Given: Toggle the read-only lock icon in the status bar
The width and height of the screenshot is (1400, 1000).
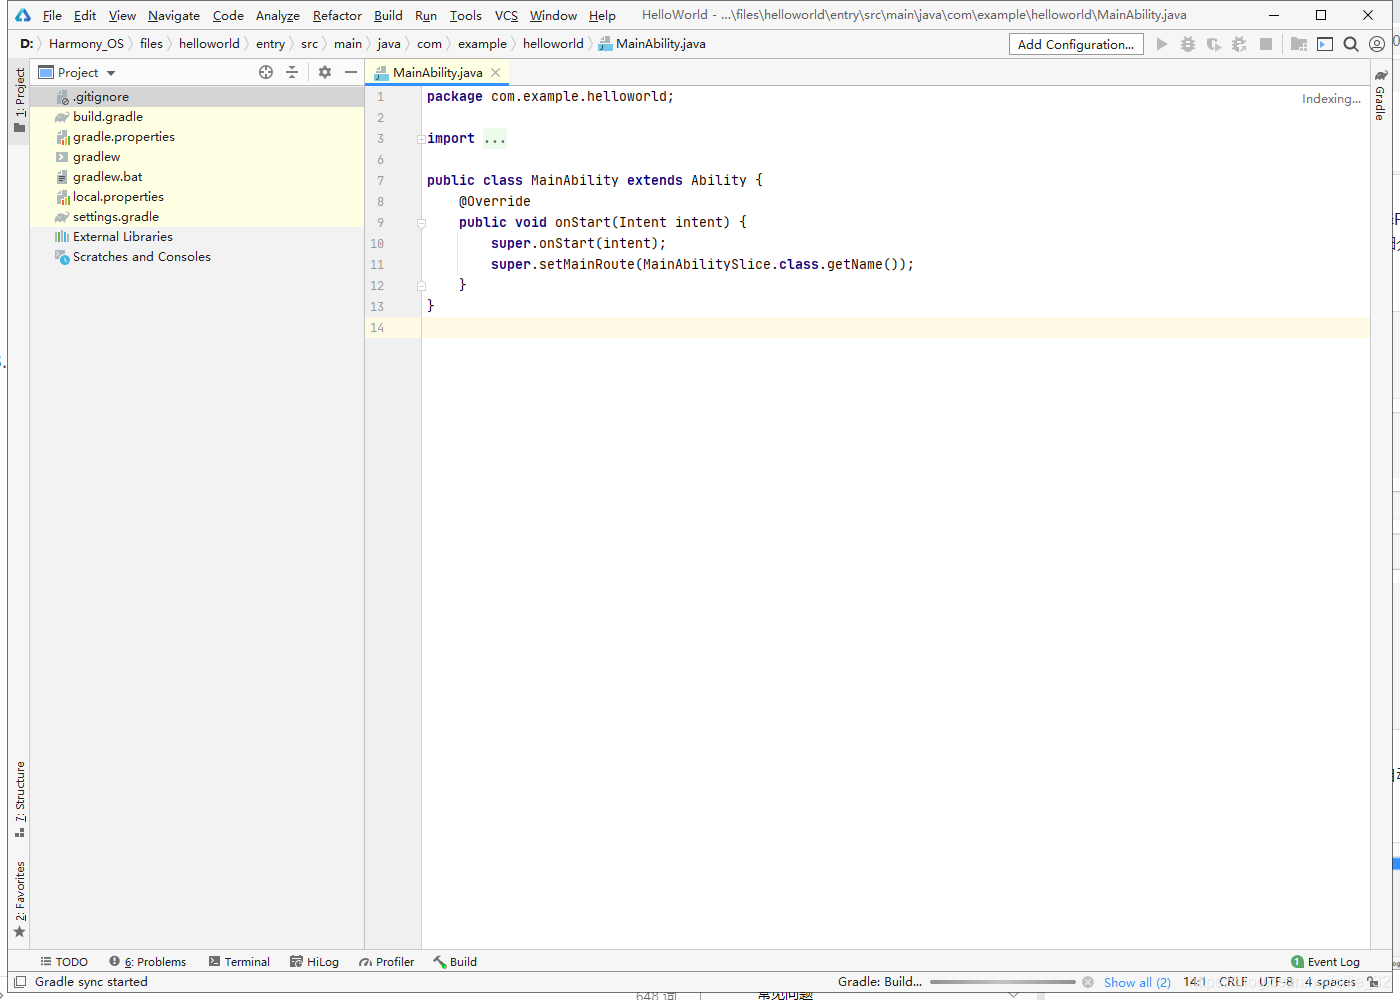Looking at the screenshot, I should tap(1374, 982).
